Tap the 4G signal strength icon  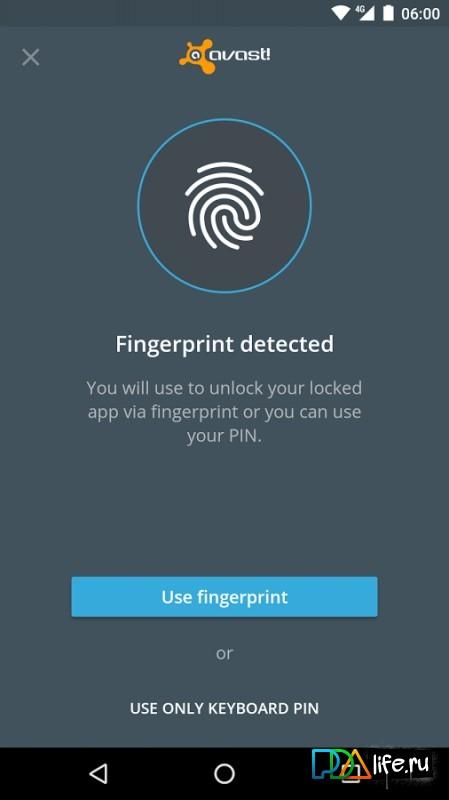[x=365, y=13]
